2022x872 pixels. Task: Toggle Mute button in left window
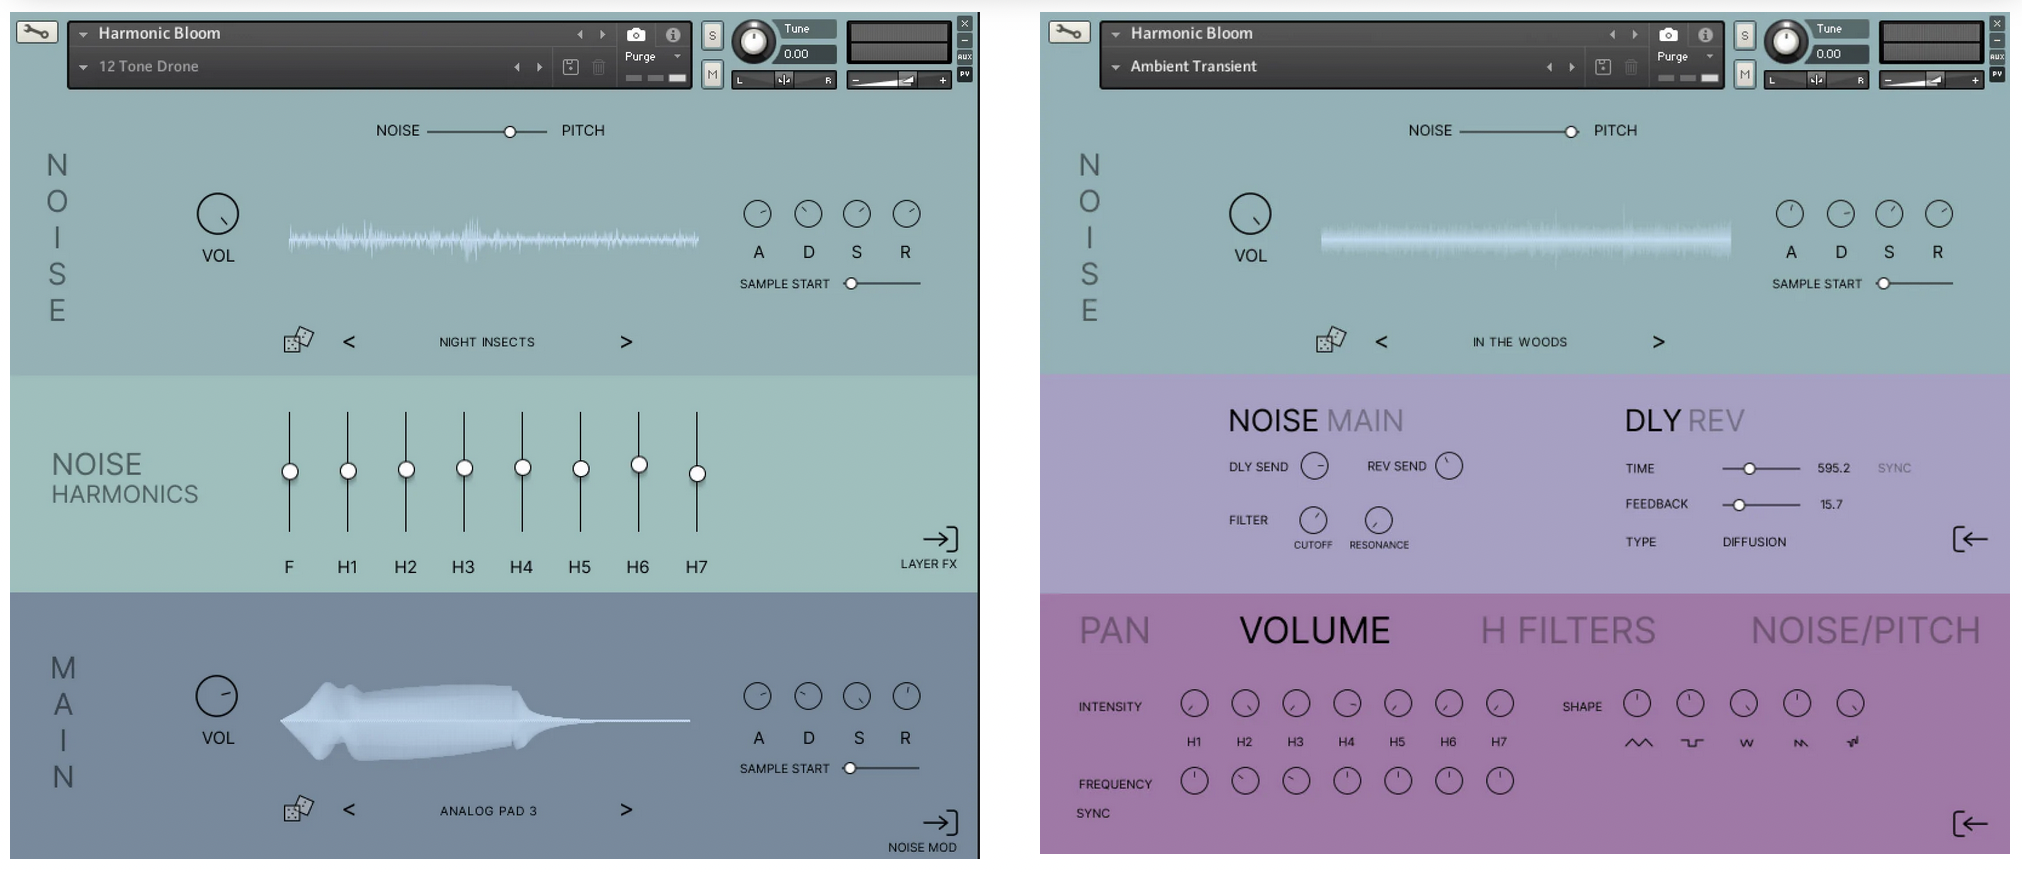(712, 74)
